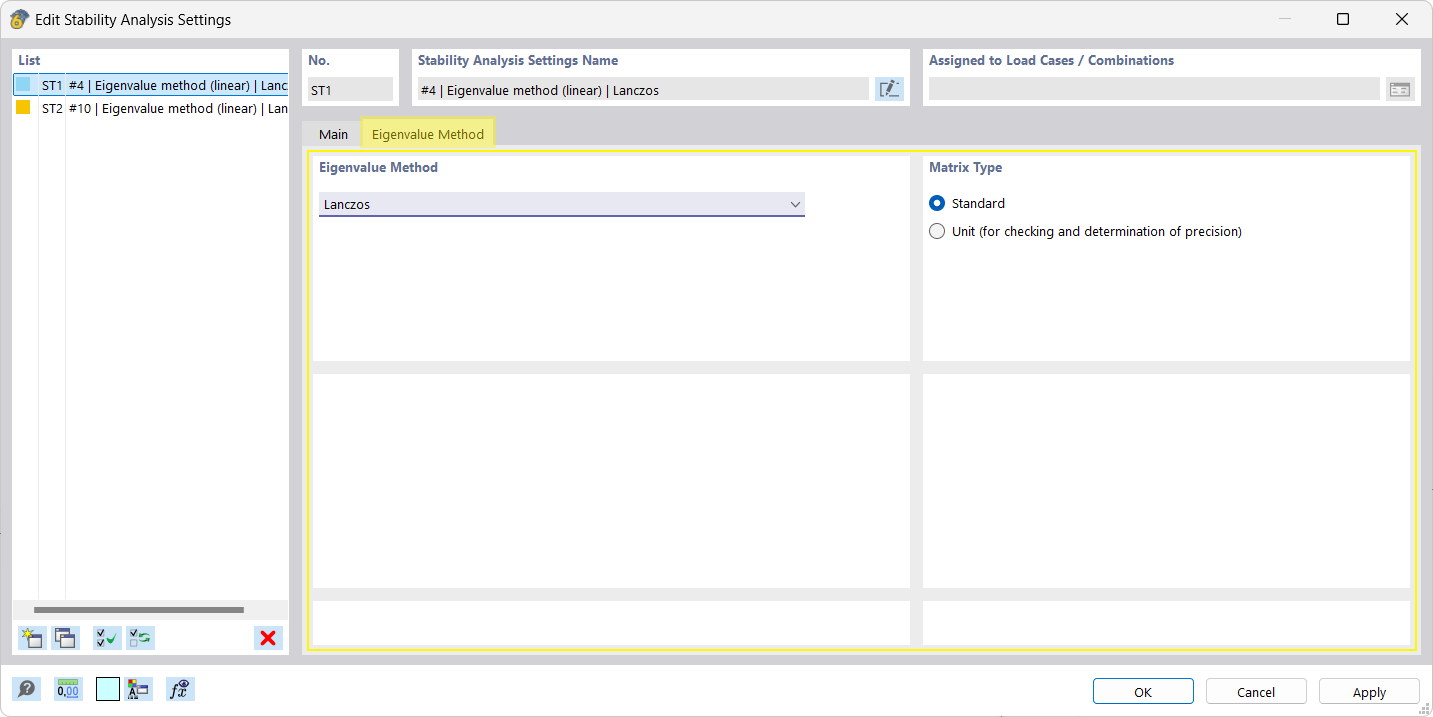This screenshot has width=1433, height=717.
Task: Open the assigned load cases selection icon
Action: 1400,89
